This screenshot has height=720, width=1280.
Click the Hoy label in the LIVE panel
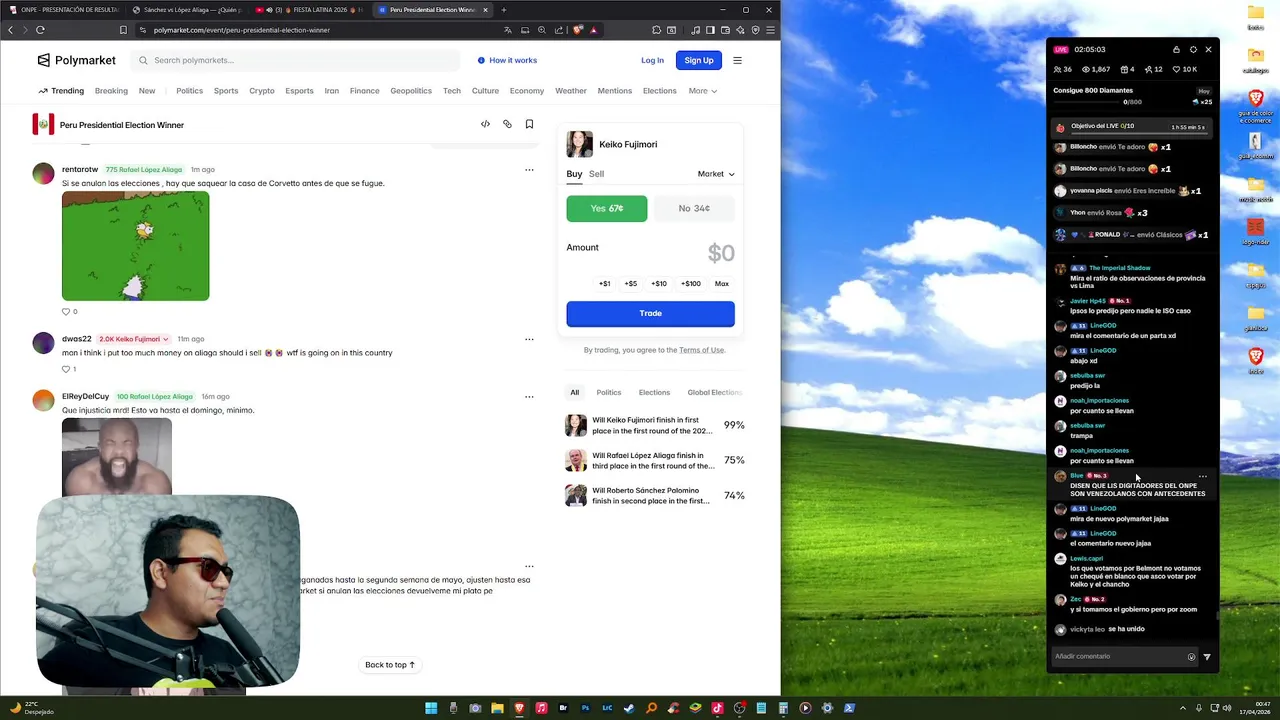click(x=1204, y=91)
